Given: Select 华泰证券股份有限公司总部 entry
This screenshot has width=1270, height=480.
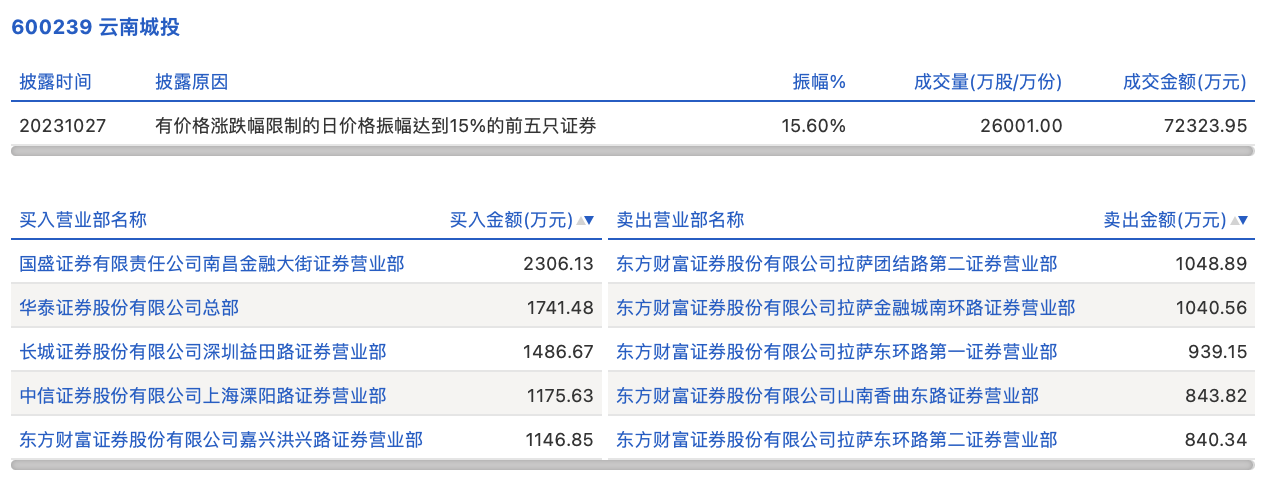Looking at the screenshot, I should point(129,308).
